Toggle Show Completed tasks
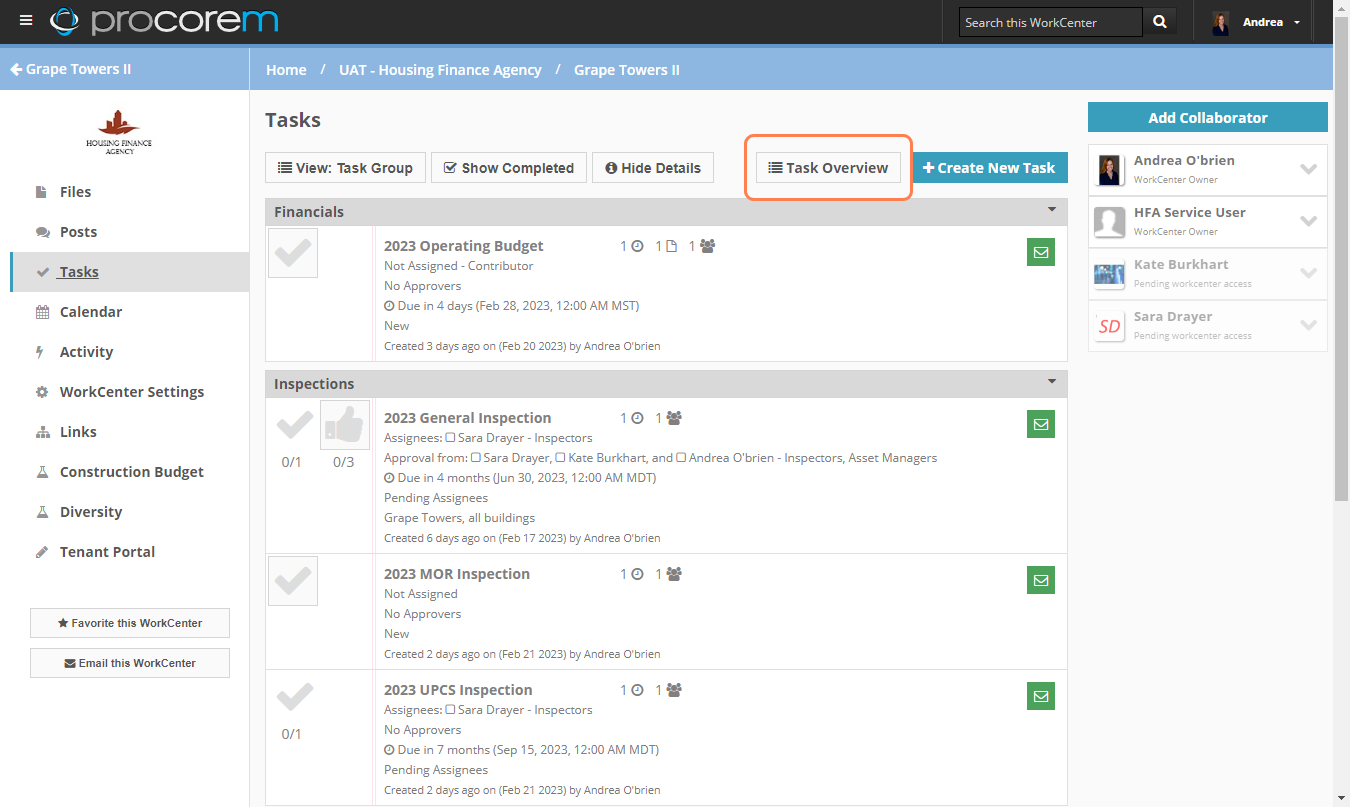Screen dimensions: 1350x807 508,167
